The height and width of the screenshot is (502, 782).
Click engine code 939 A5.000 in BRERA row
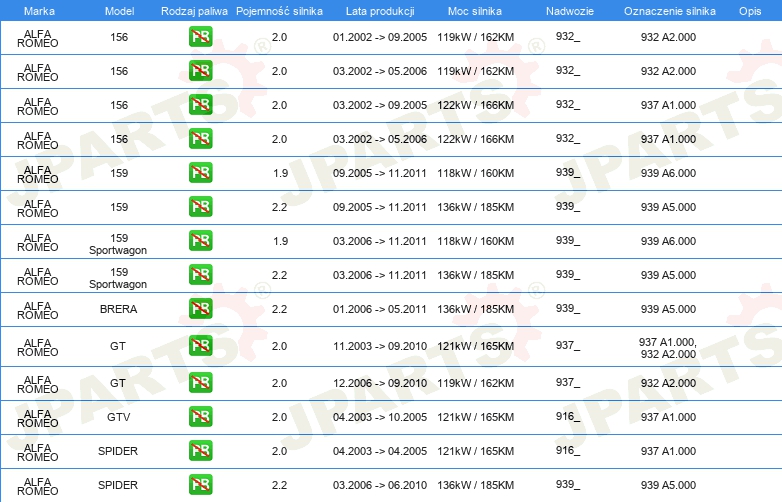[668, 309]
